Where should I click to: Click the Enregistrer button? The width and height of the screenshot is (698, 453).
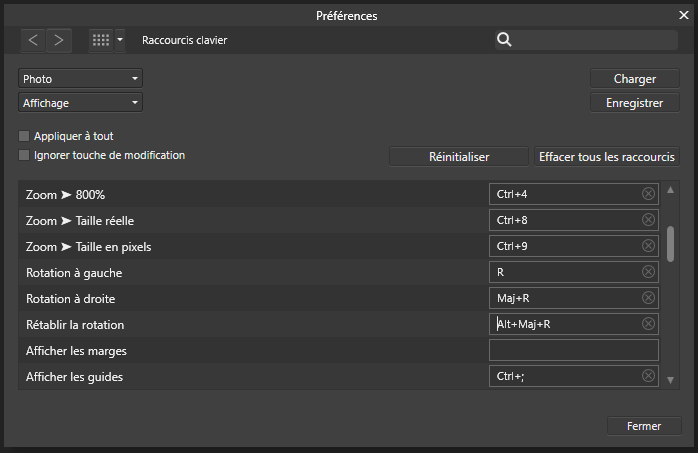tap(635, 103)
